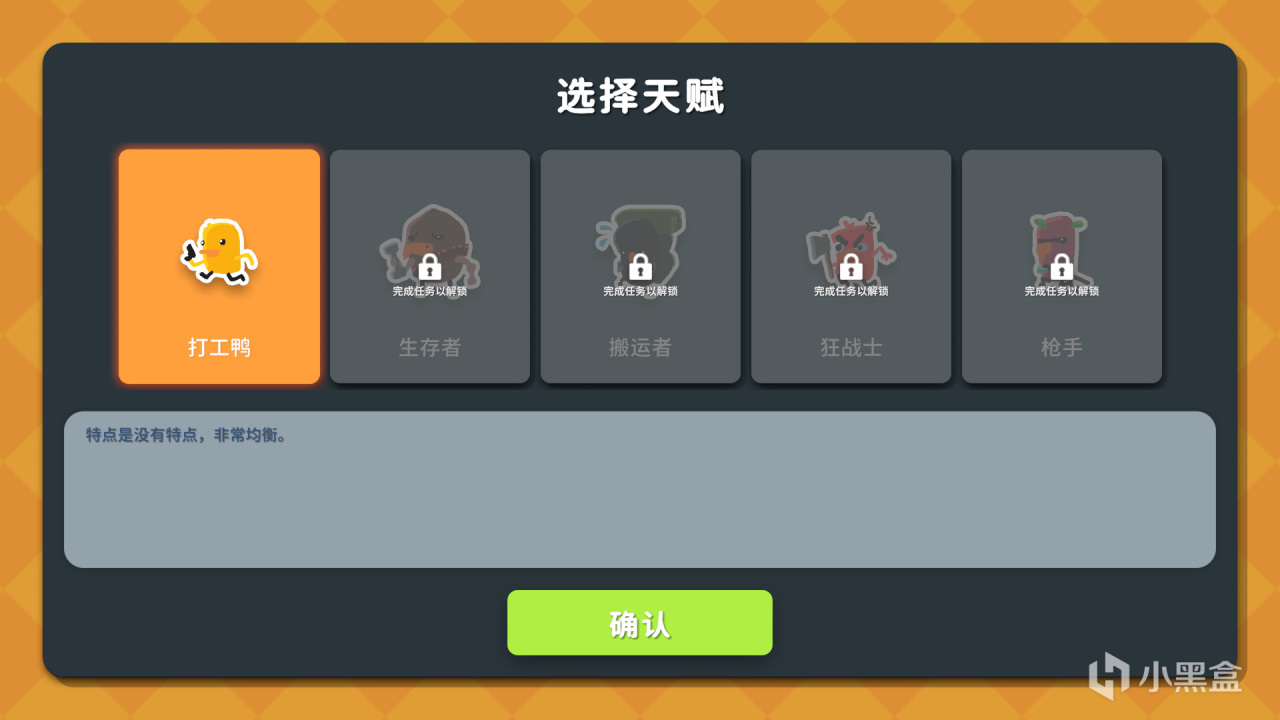The height and width of the screenshot is (720, 1280).
Task: Click 完成任务以解锁 text under 搬运者 lock
Action: pyautogui.click(x=640, y=292)
